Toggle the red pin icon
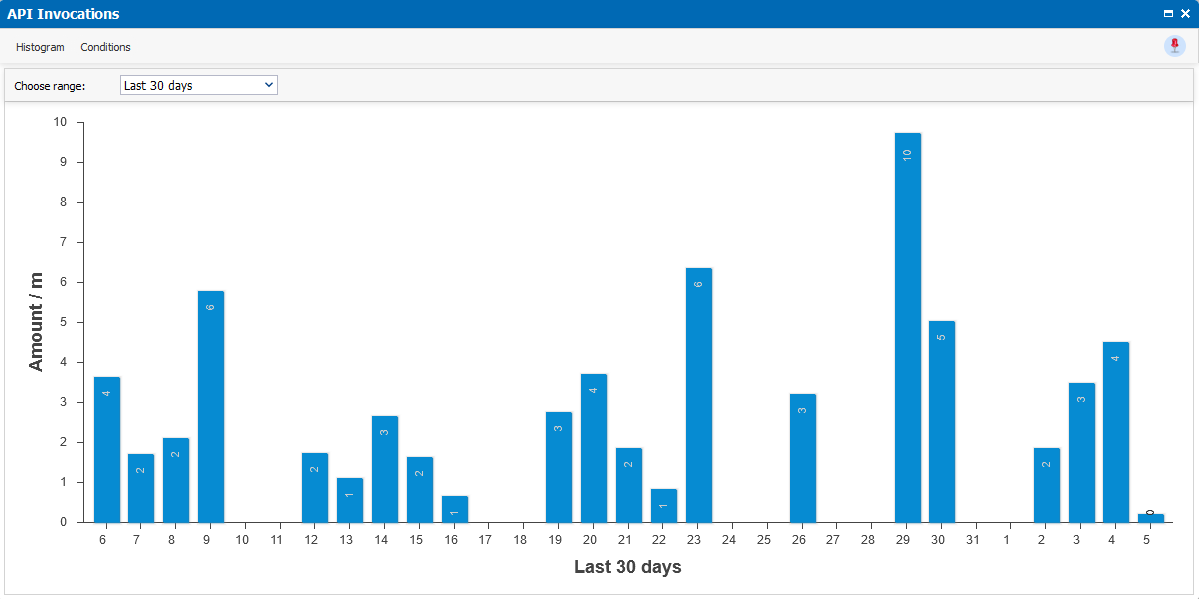 coord(1174,46)
